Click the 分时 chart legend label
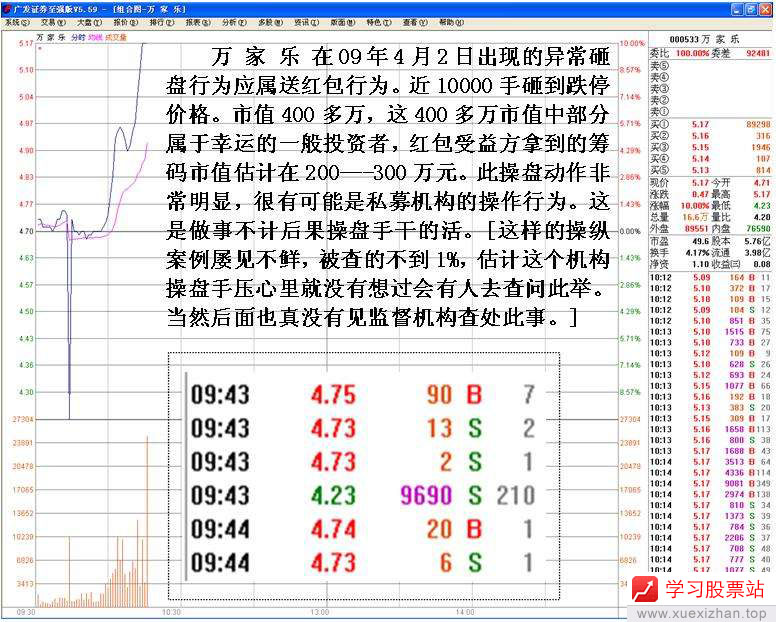776x622 pixels. coord(78,38)
